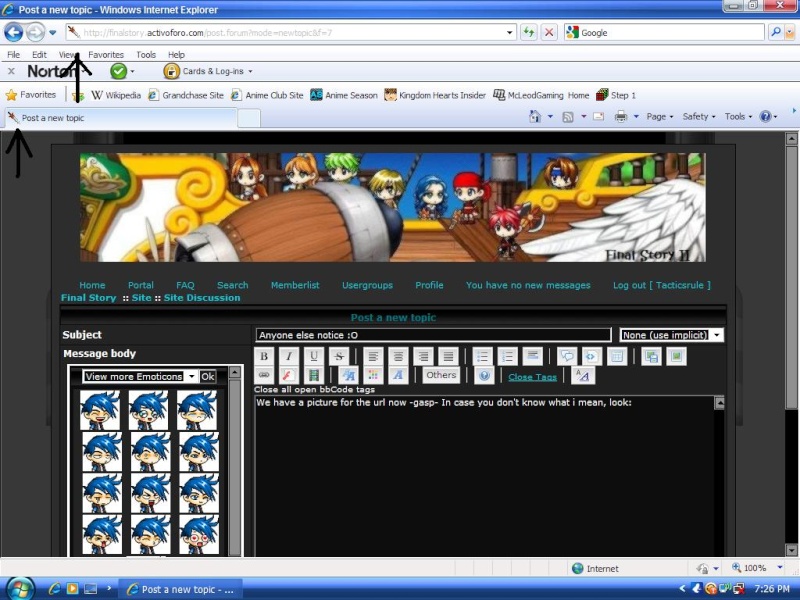Screen dimensions: 800x600
Task: Click Norton green checkmark icon
Action: click(x=118, y=71)
